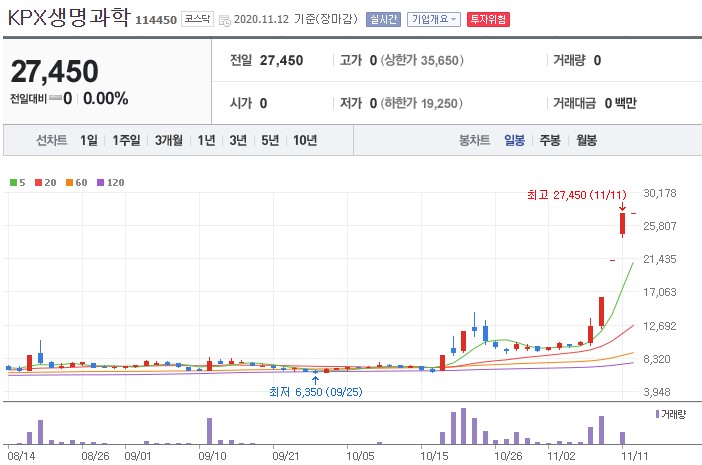Click the red 투자위험 badge
The image size is (702, 465).
coord(488,19)
